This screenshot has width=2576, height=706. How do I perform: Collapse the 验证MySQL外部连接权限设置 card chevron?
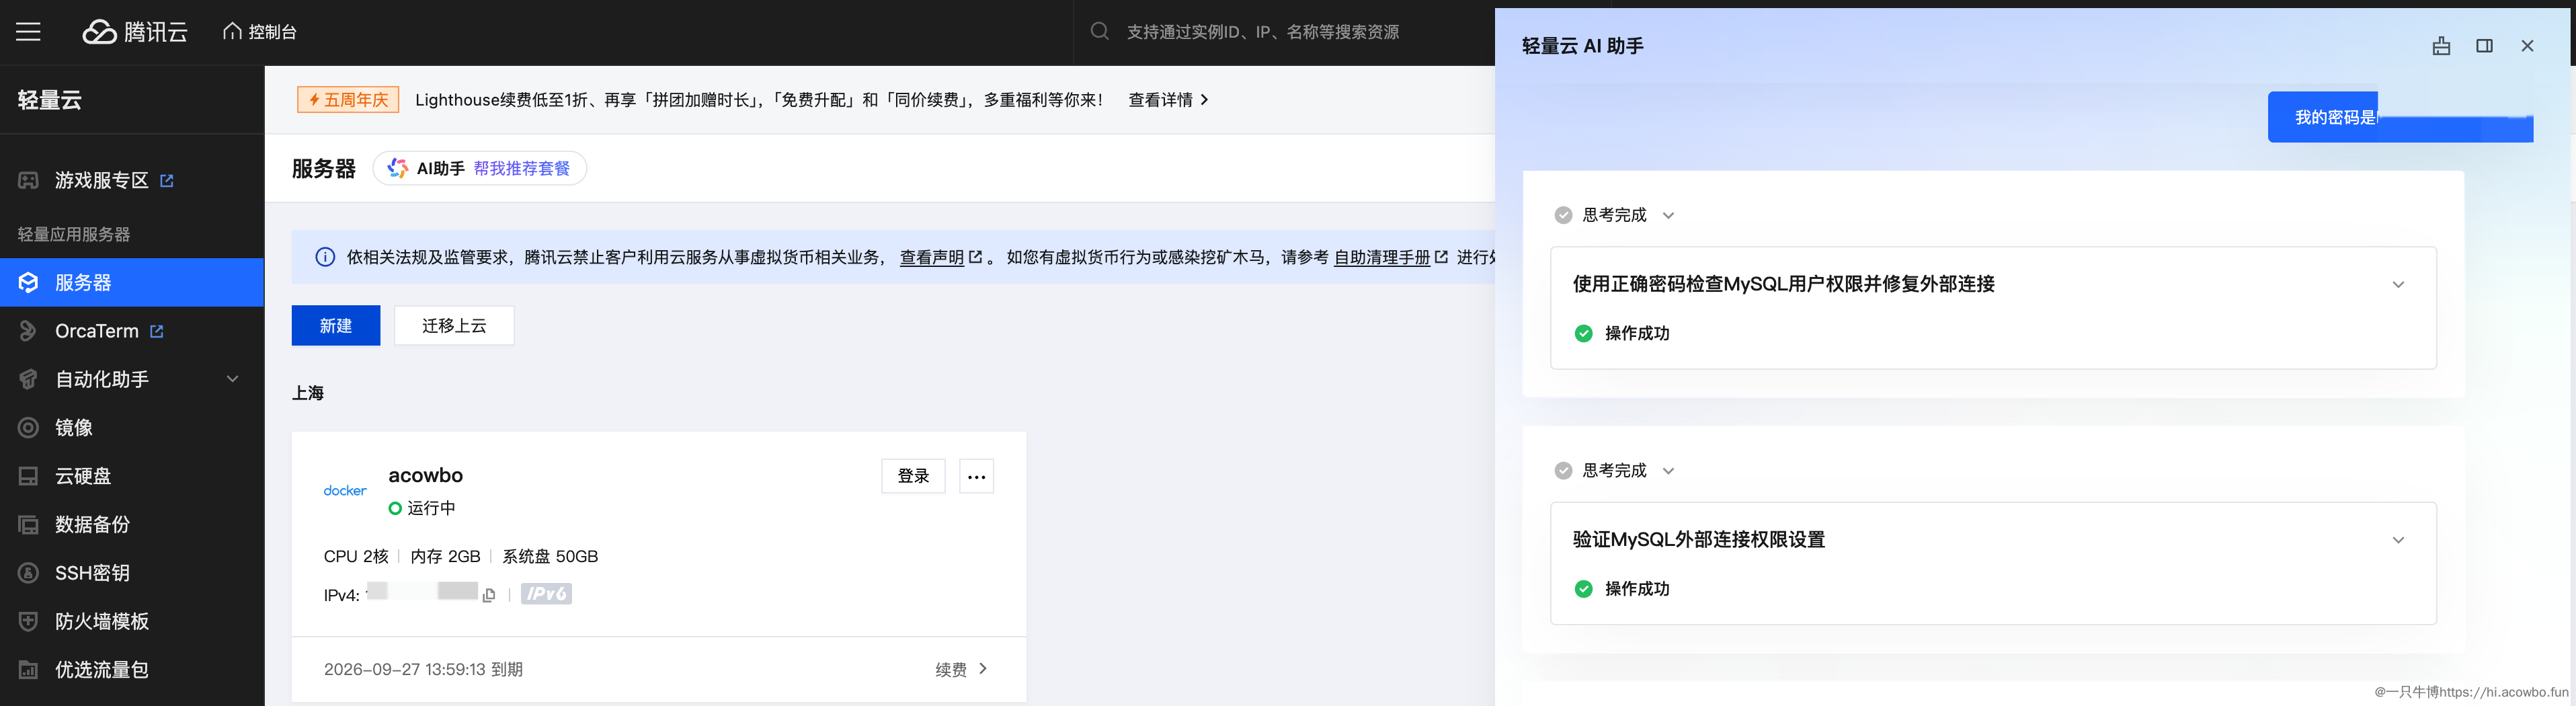(x=2398, y=541)
